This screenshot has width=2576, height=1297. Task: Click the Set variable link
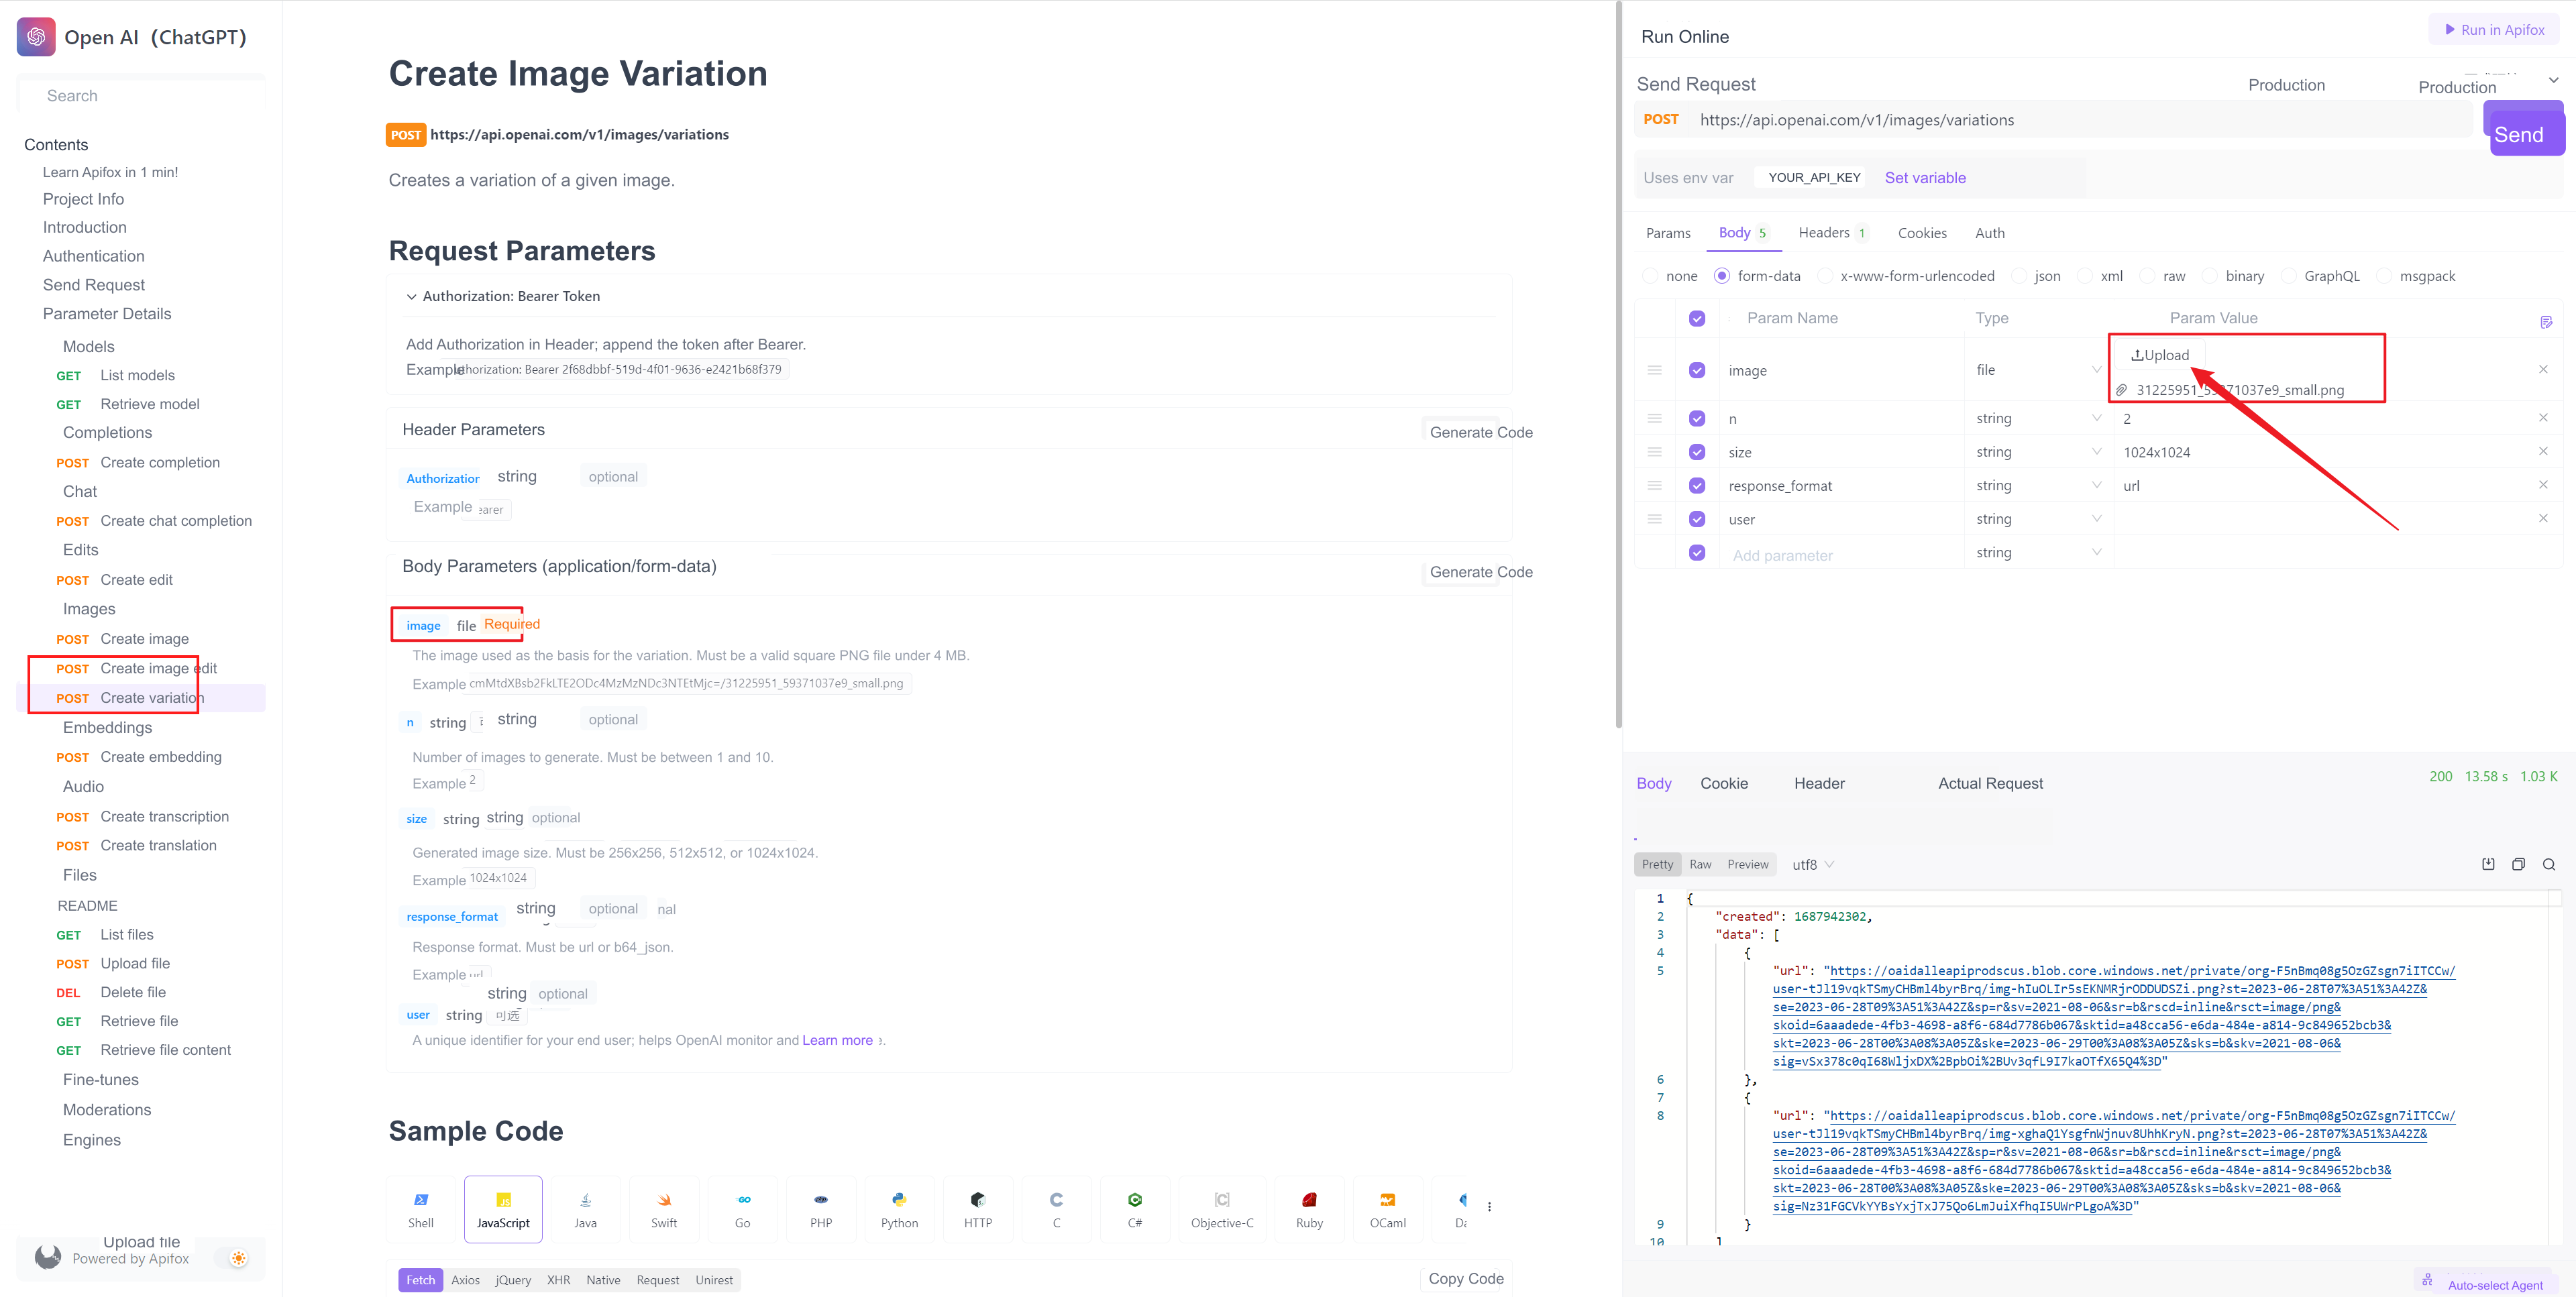click(x=1925, y=178)
